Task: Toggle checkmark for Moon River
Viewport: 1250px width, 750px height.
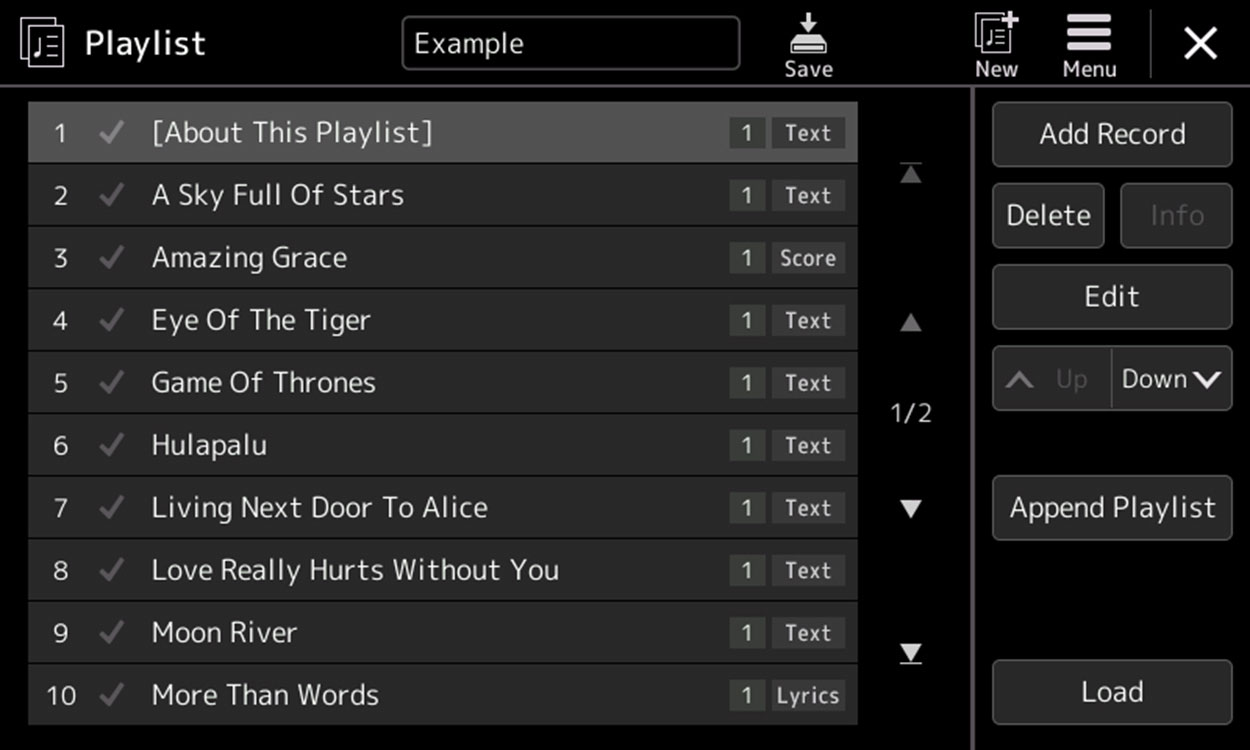Action: 112,632
